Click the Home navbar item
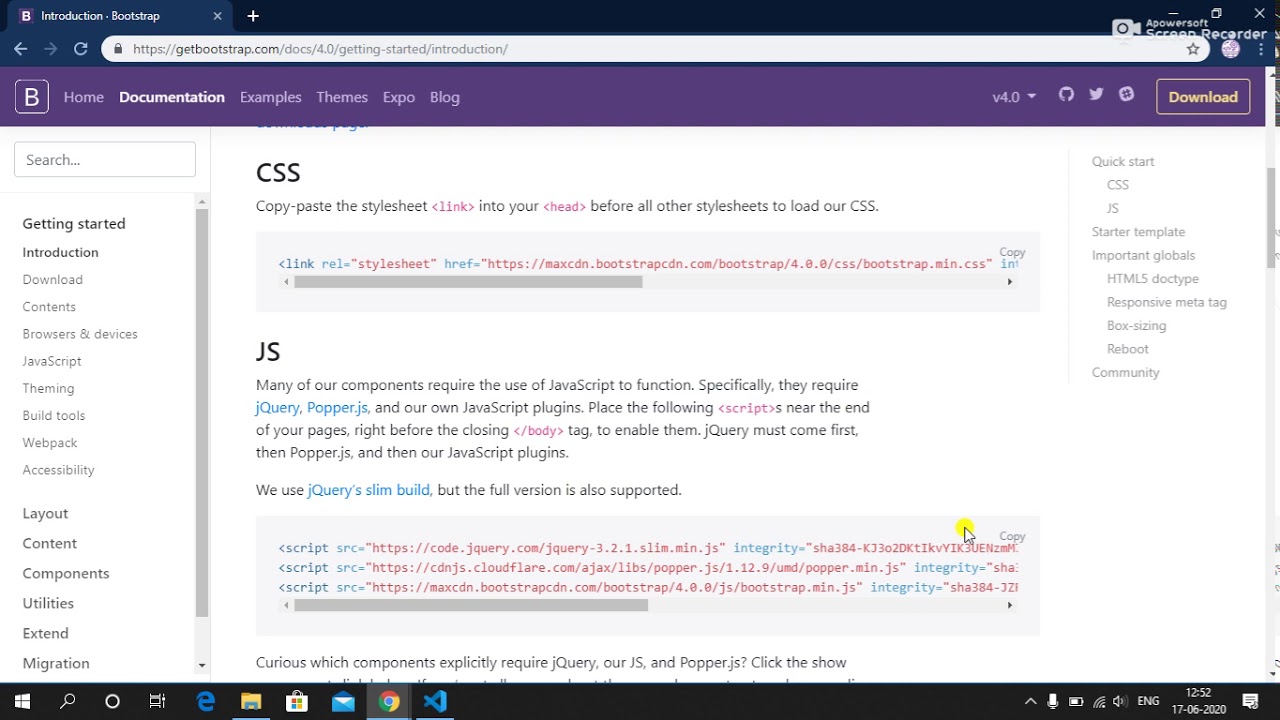The image size is (1280, 720). 84,97
